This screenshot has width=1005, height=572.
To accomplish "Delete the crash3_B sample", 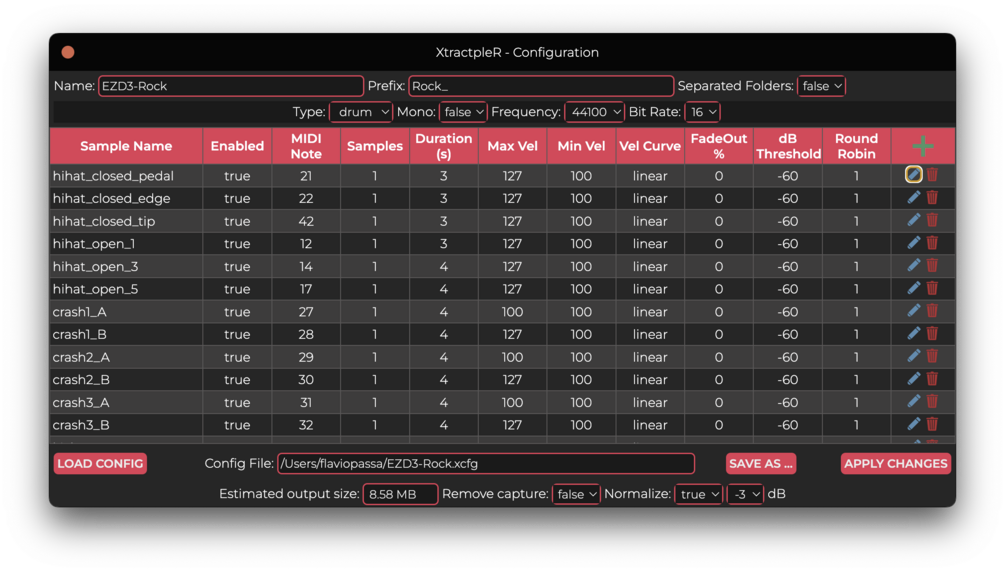I will tap(933, 424).
